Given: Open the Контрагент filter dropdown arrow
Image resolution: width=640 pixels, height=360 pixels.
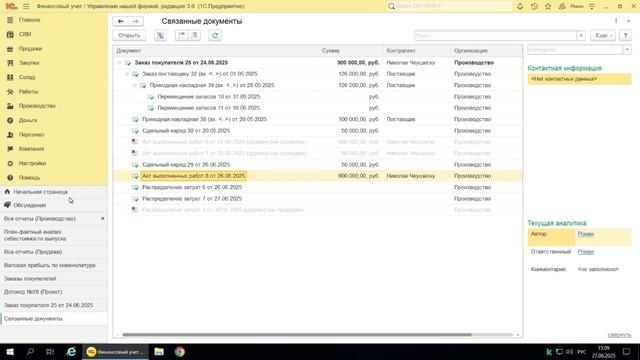Looking at the screenshot, I should point(627,50).
